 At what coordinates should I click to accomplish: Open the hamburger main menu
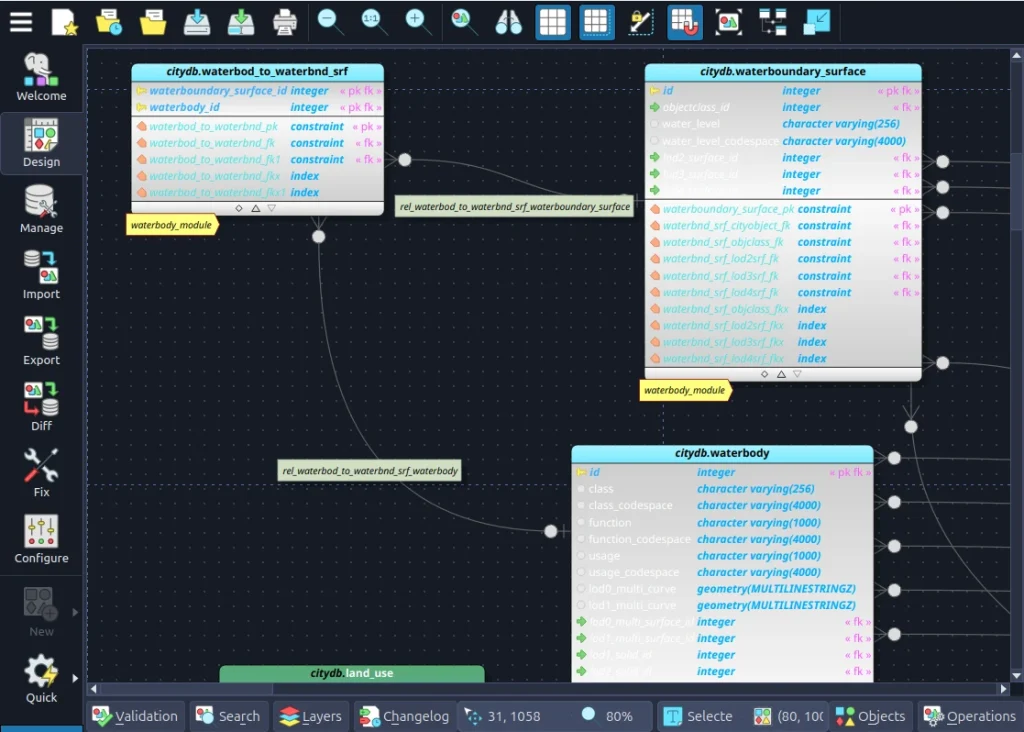[x=21, y=22]
